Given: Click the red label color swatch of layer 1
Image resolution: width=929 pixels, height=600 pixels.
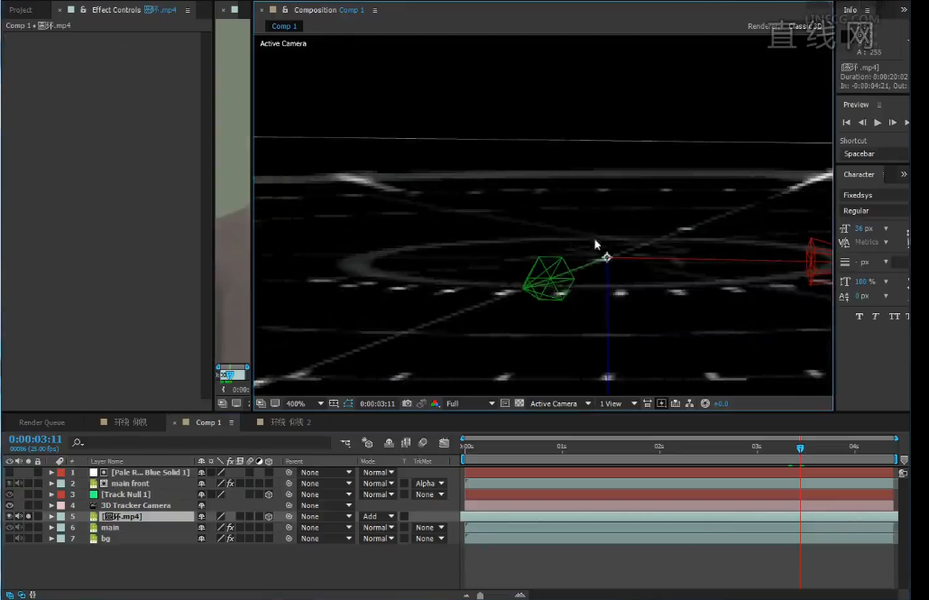Looking at the screenshot, I should (61, 473).
